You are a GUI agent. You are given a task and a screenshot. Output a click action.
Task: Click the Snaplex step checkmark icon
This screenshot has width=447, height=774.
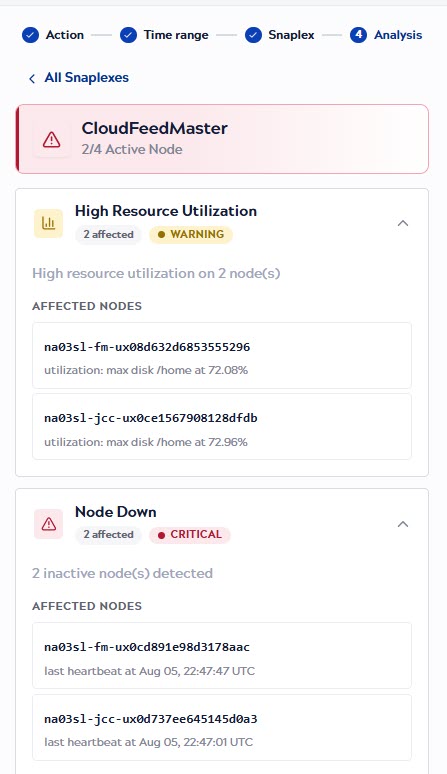point(253,35)
